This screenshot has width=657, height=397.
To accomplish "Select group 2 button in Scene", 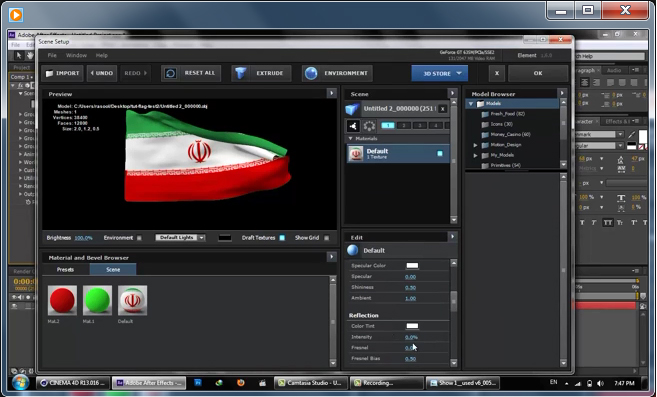I will [x=404, y=125].
